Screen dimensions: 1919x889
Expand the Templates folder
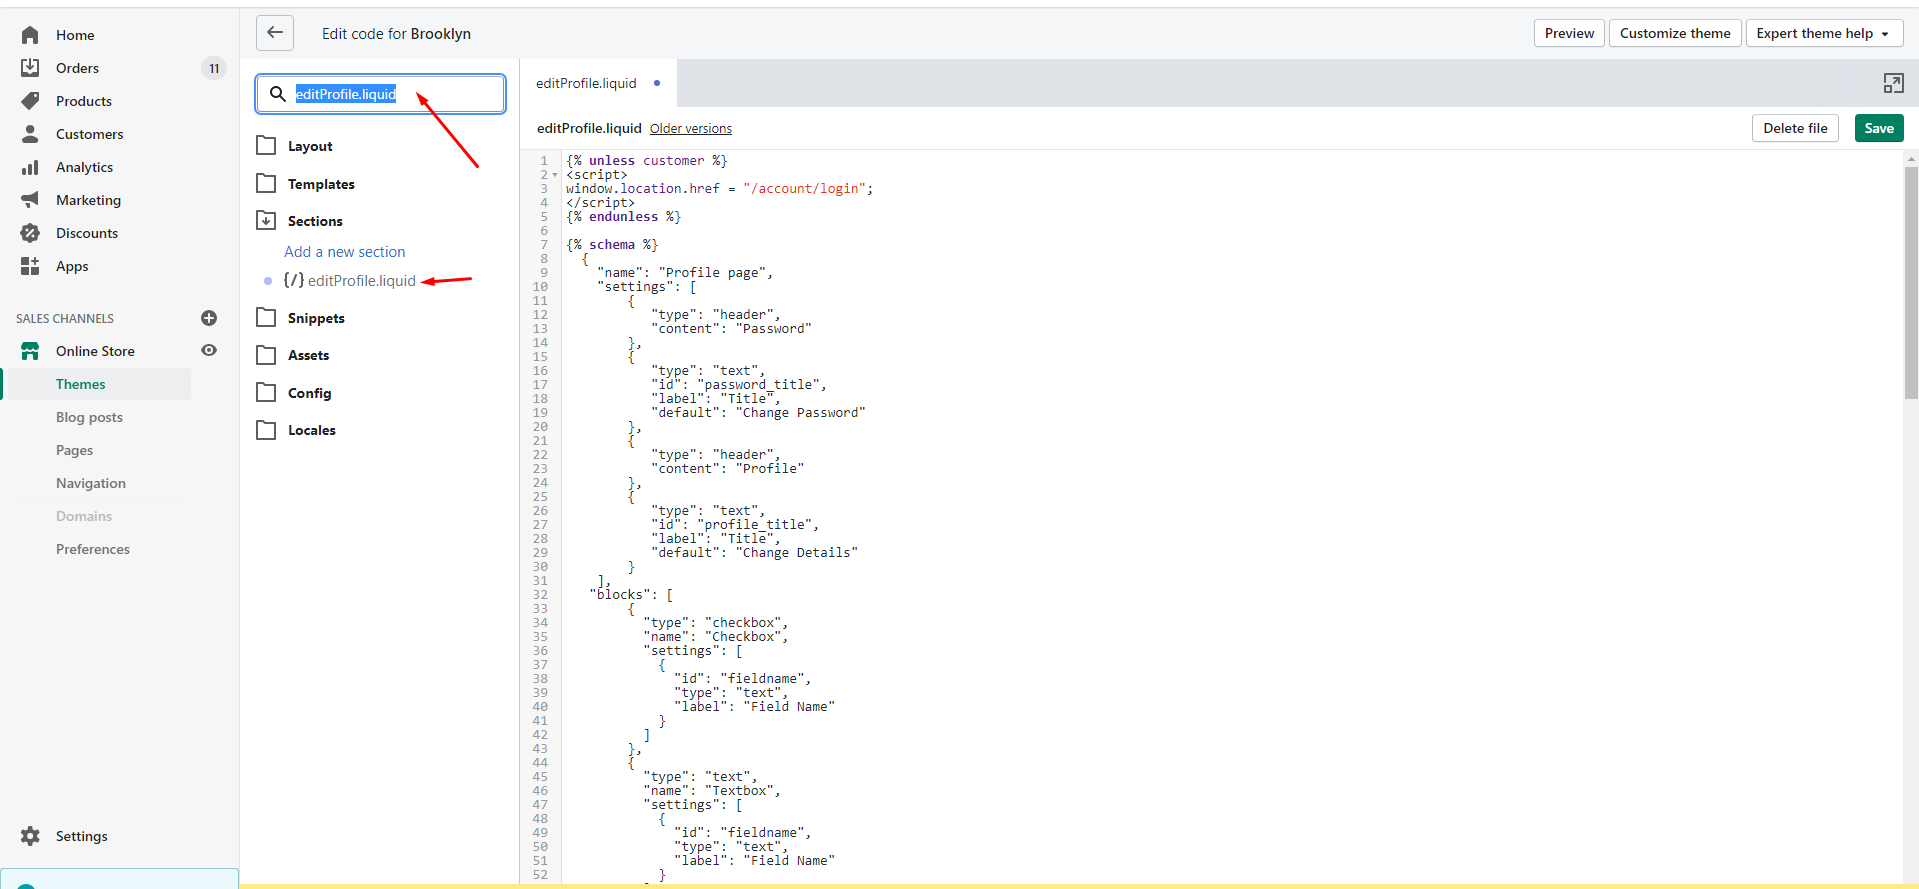click(x=305, y=184)
